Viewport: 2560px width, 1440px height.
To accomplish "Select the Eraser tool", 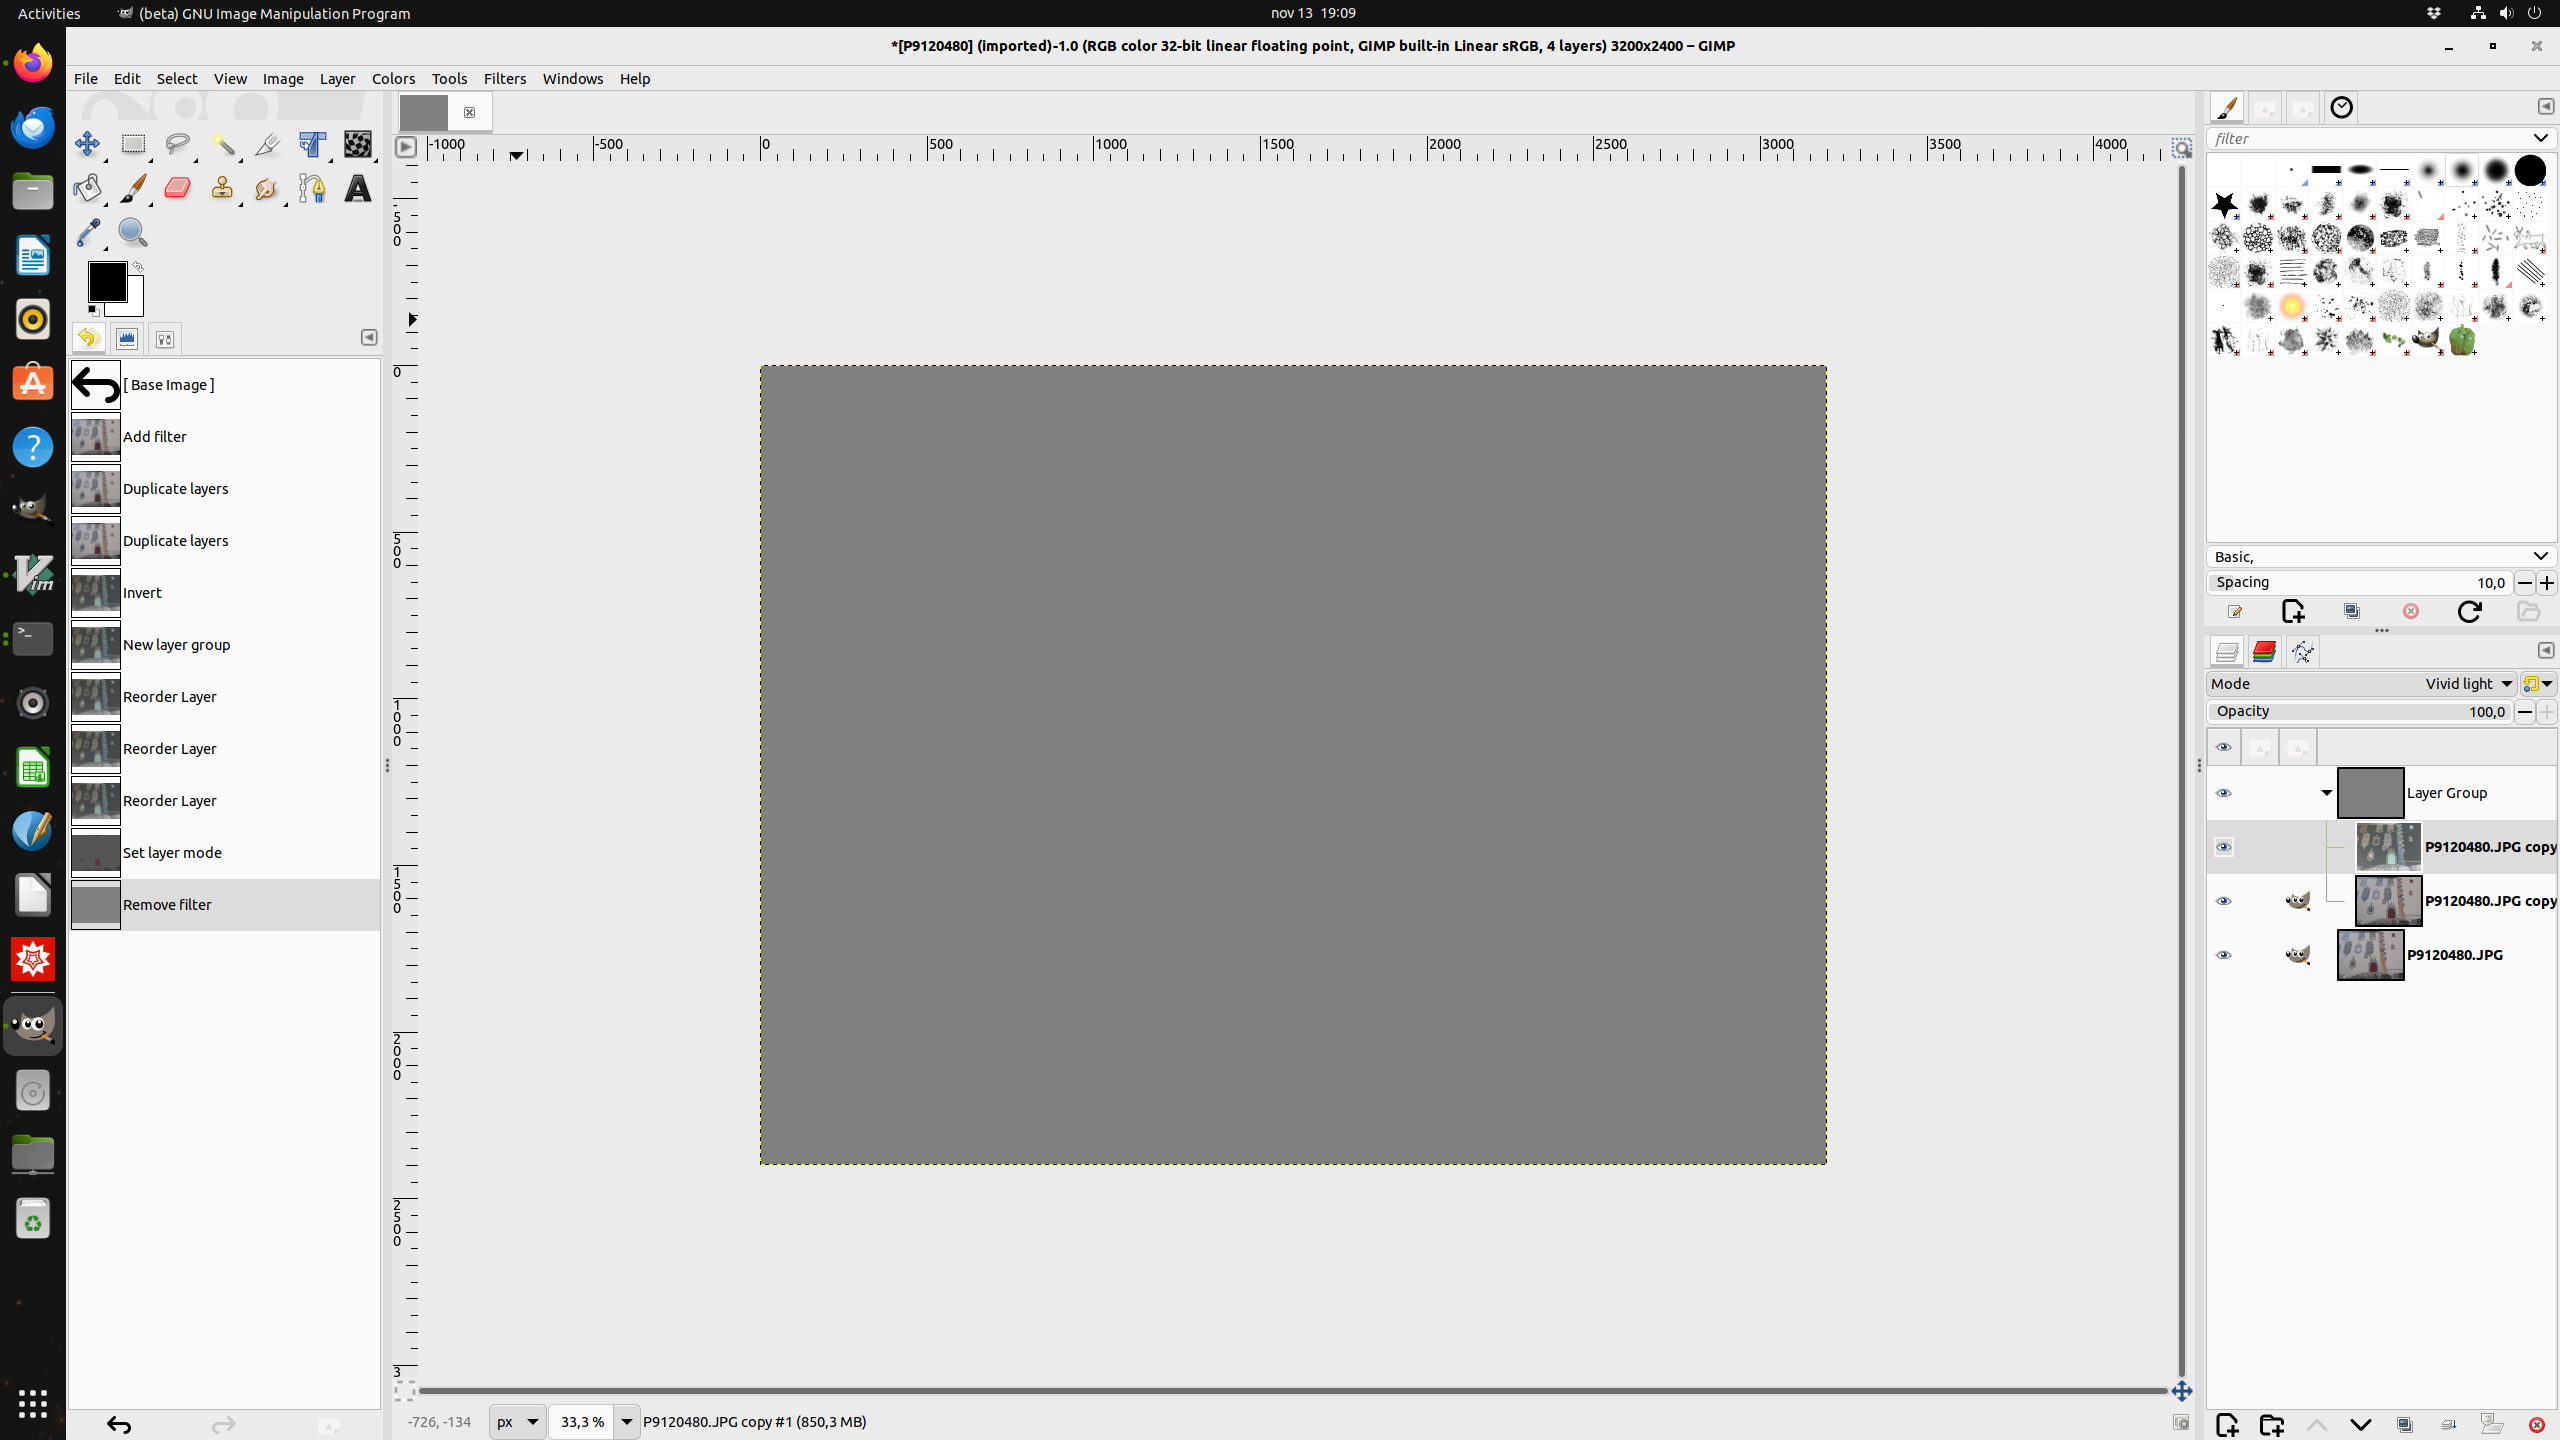I will tap(177, 188).
